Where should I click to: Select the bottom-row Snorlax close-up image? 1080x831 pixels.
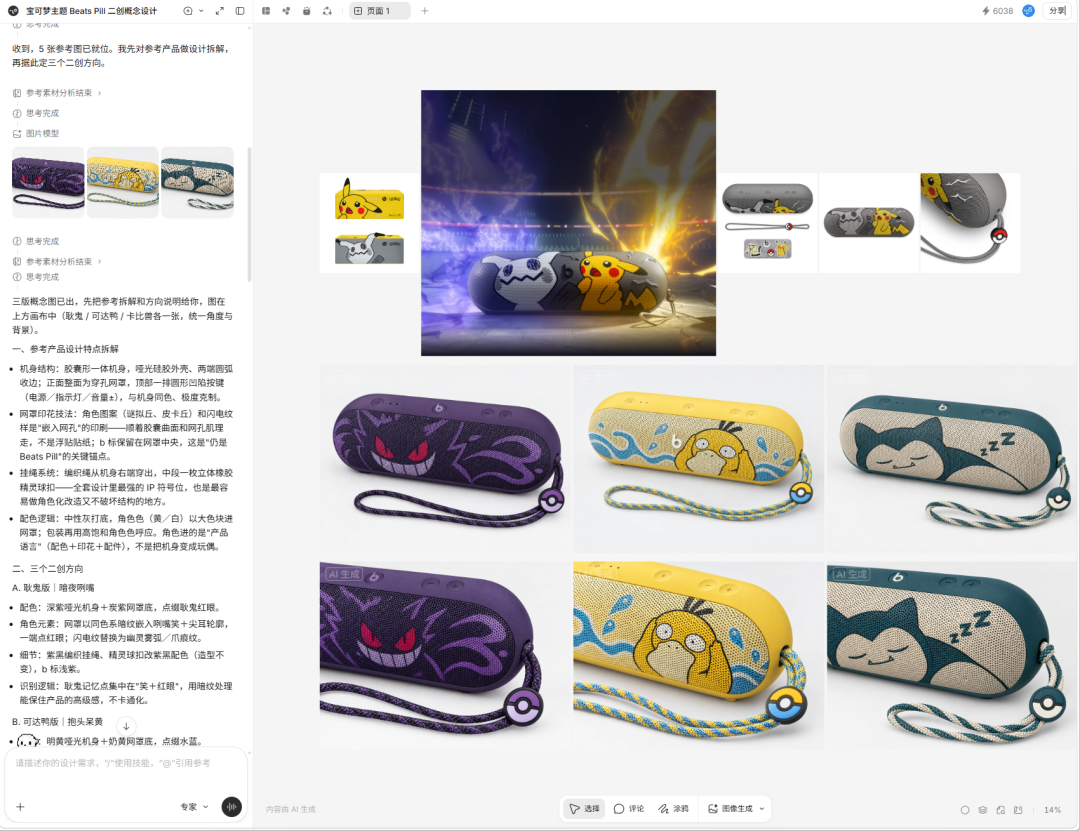[953, 655]
